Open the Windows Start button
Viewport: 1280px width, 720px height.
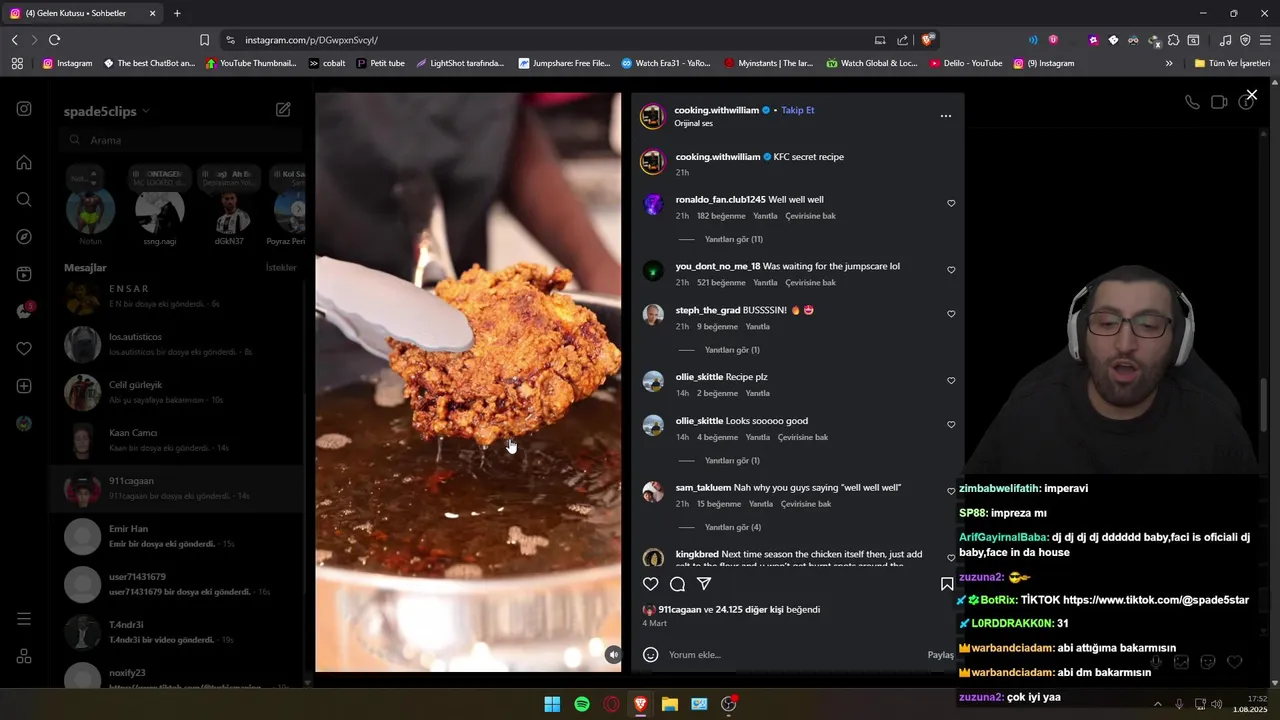[x=552, y=704]
